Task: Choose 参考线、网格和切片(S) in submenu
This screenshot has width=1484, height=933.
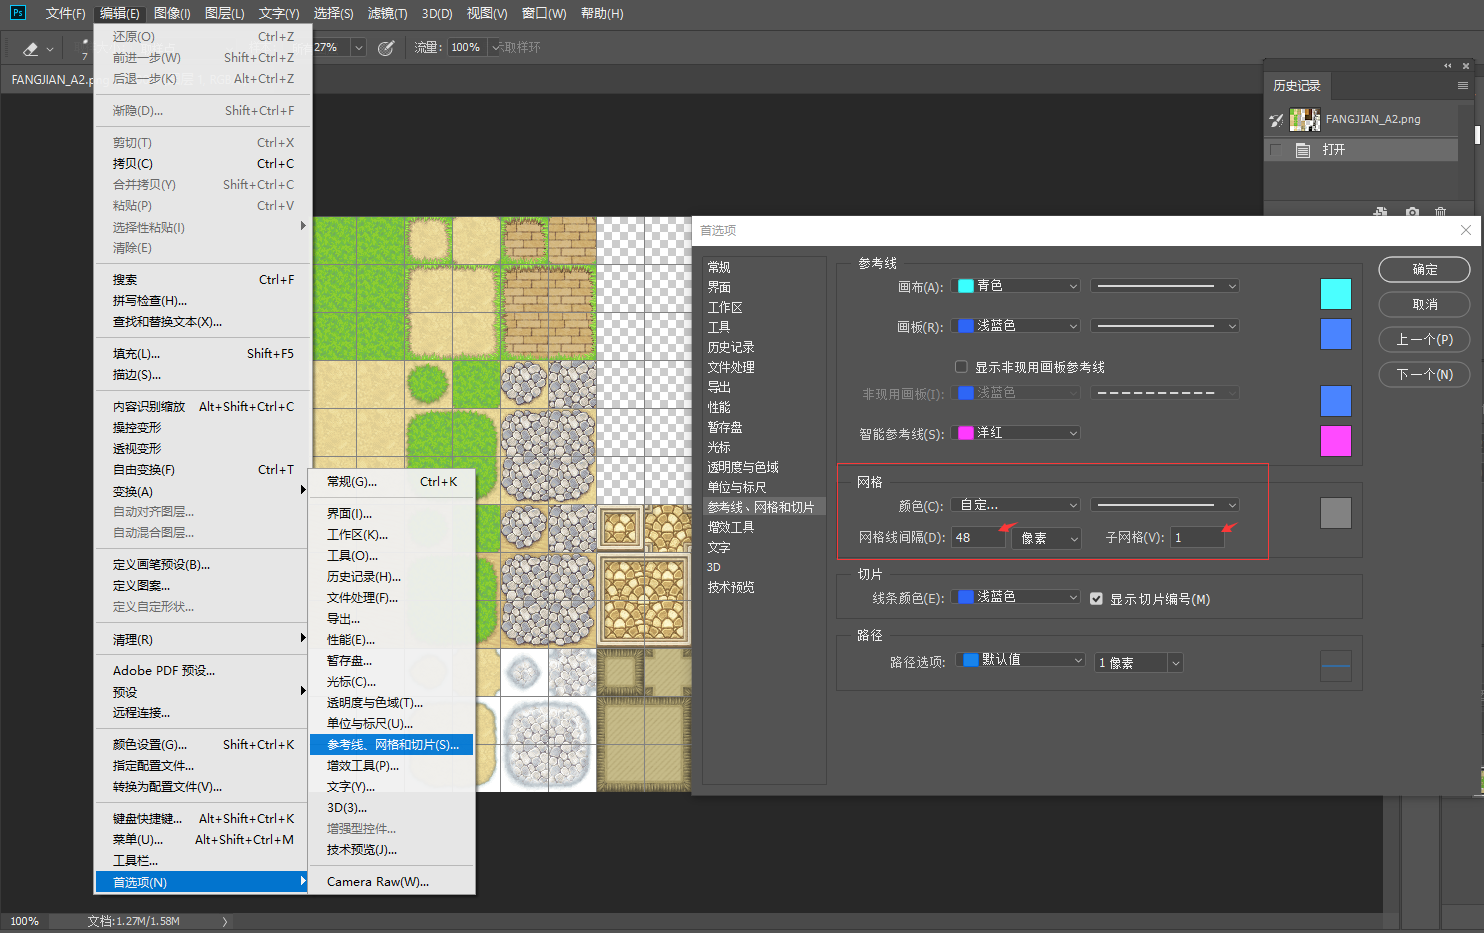Action: [x=391, y=745]
